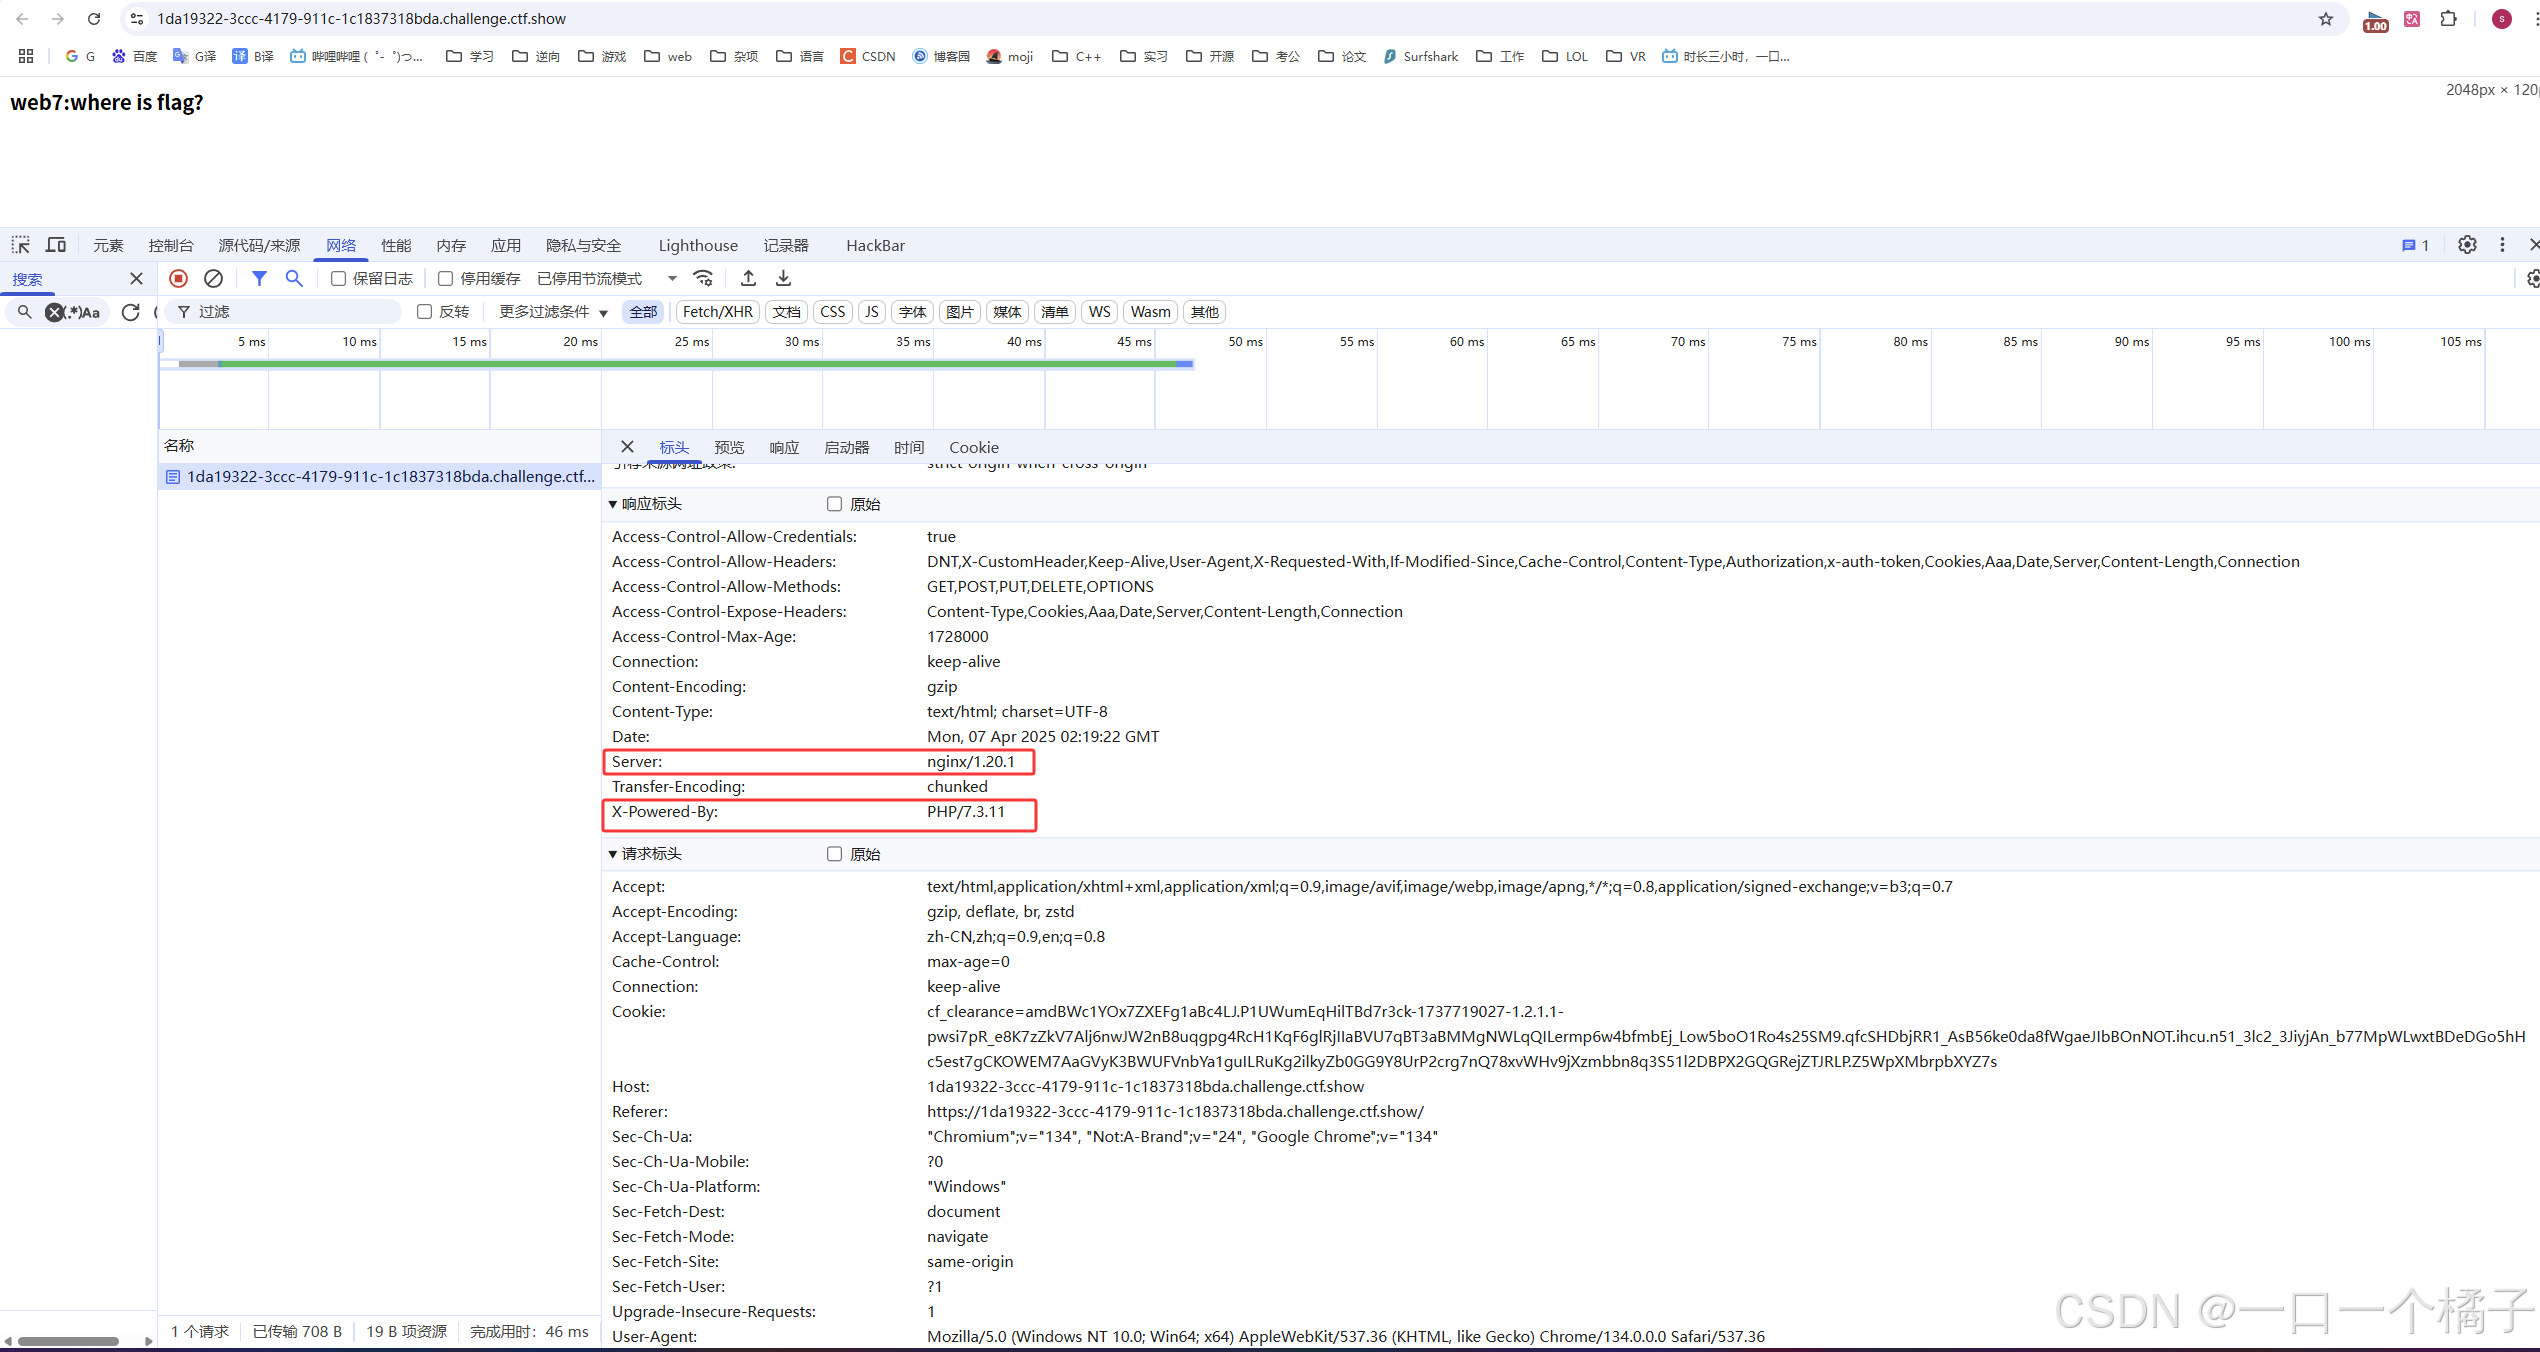Screen dimensions: 2540x1352
Task: Click the import HAR upload icon
Action: click(748, 278)
